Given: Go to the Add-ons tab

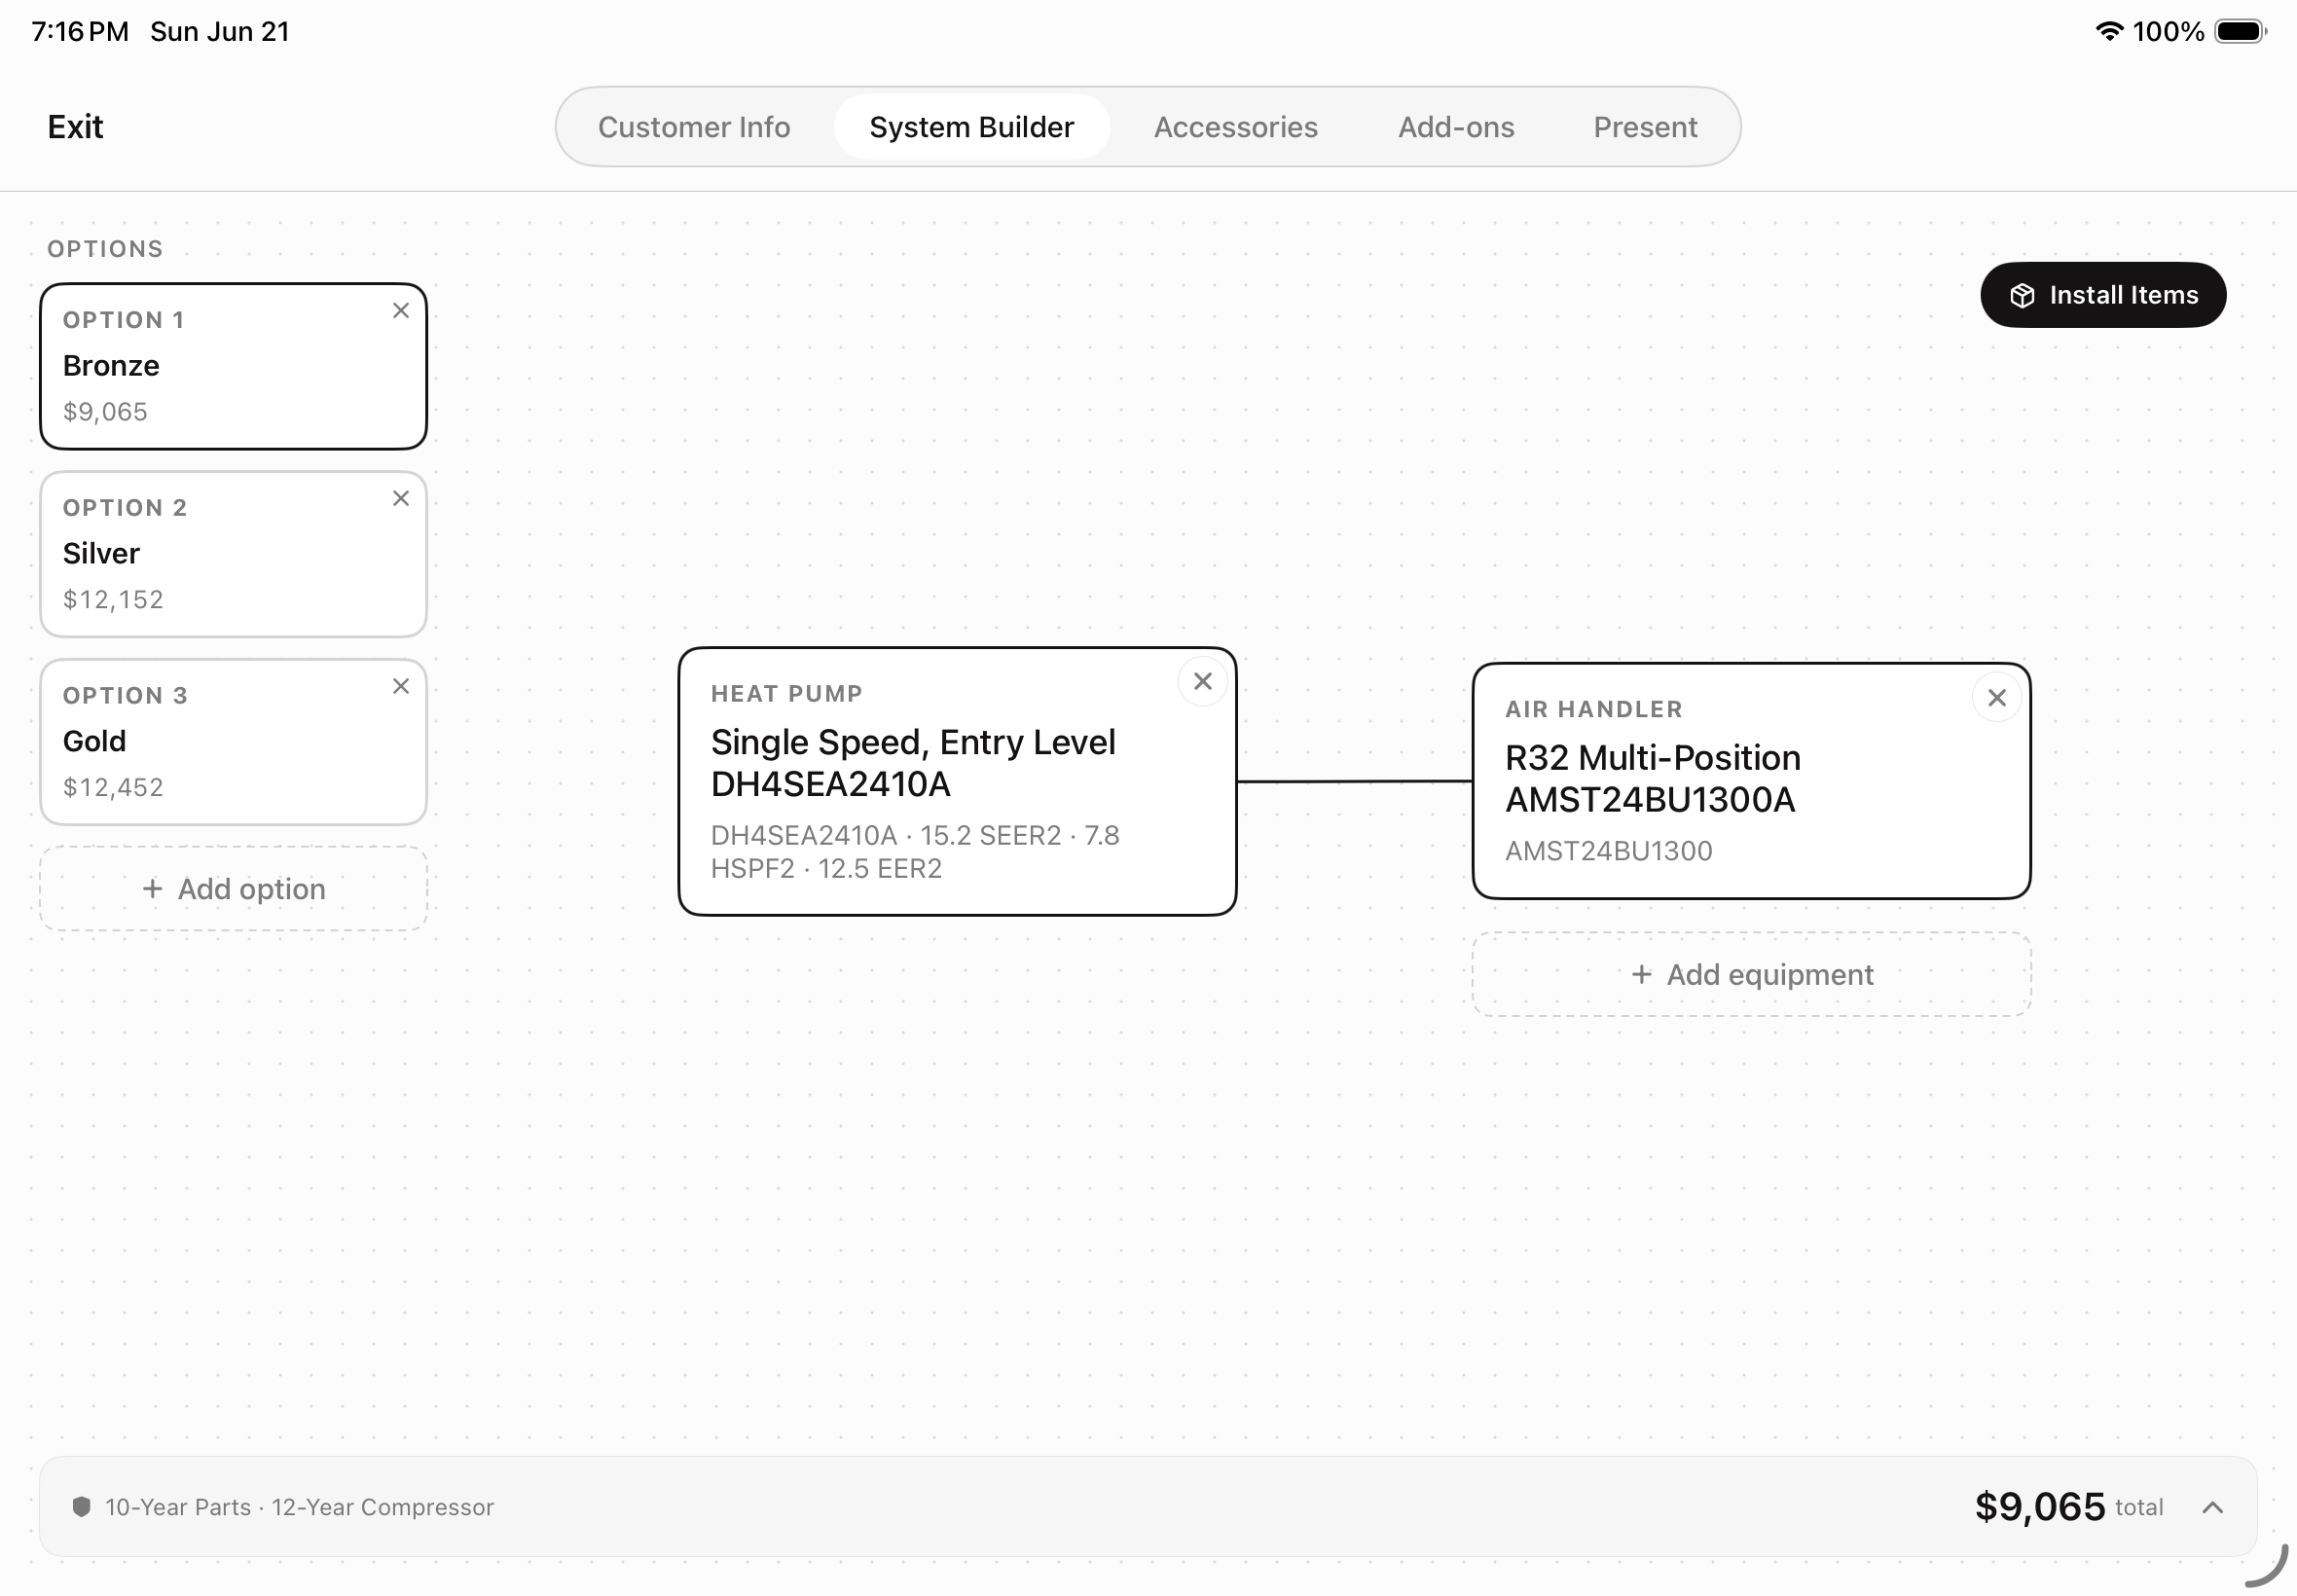Looking at the screenshot, I should [1456, 127].
